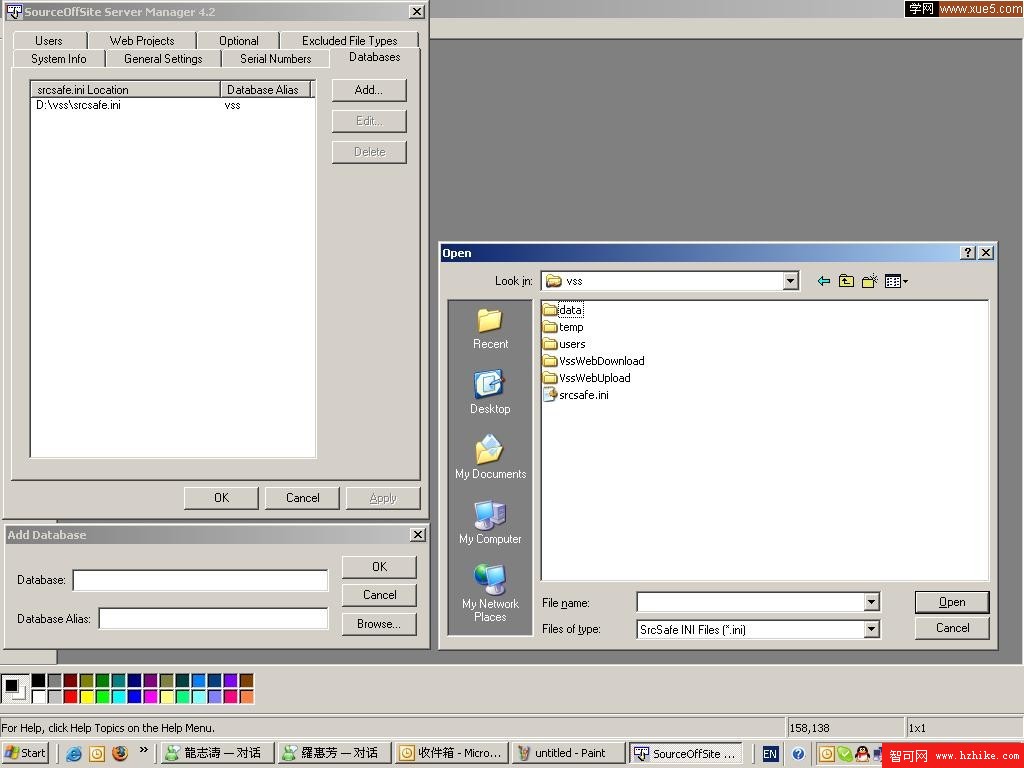Pick the black color swatch in the palette

39,681
